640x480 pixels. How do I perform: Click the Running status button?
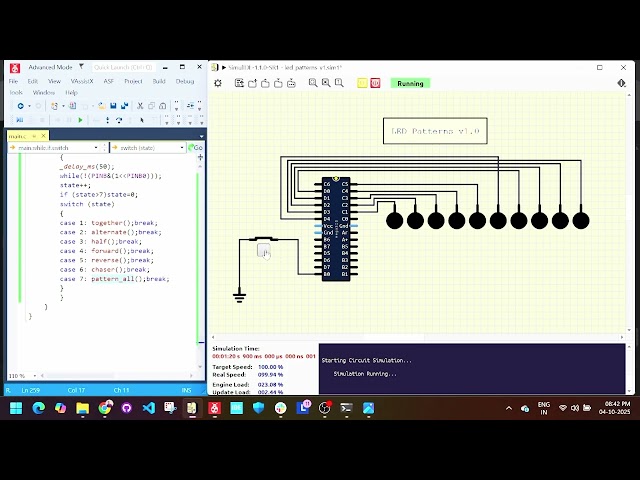[410, 83]
